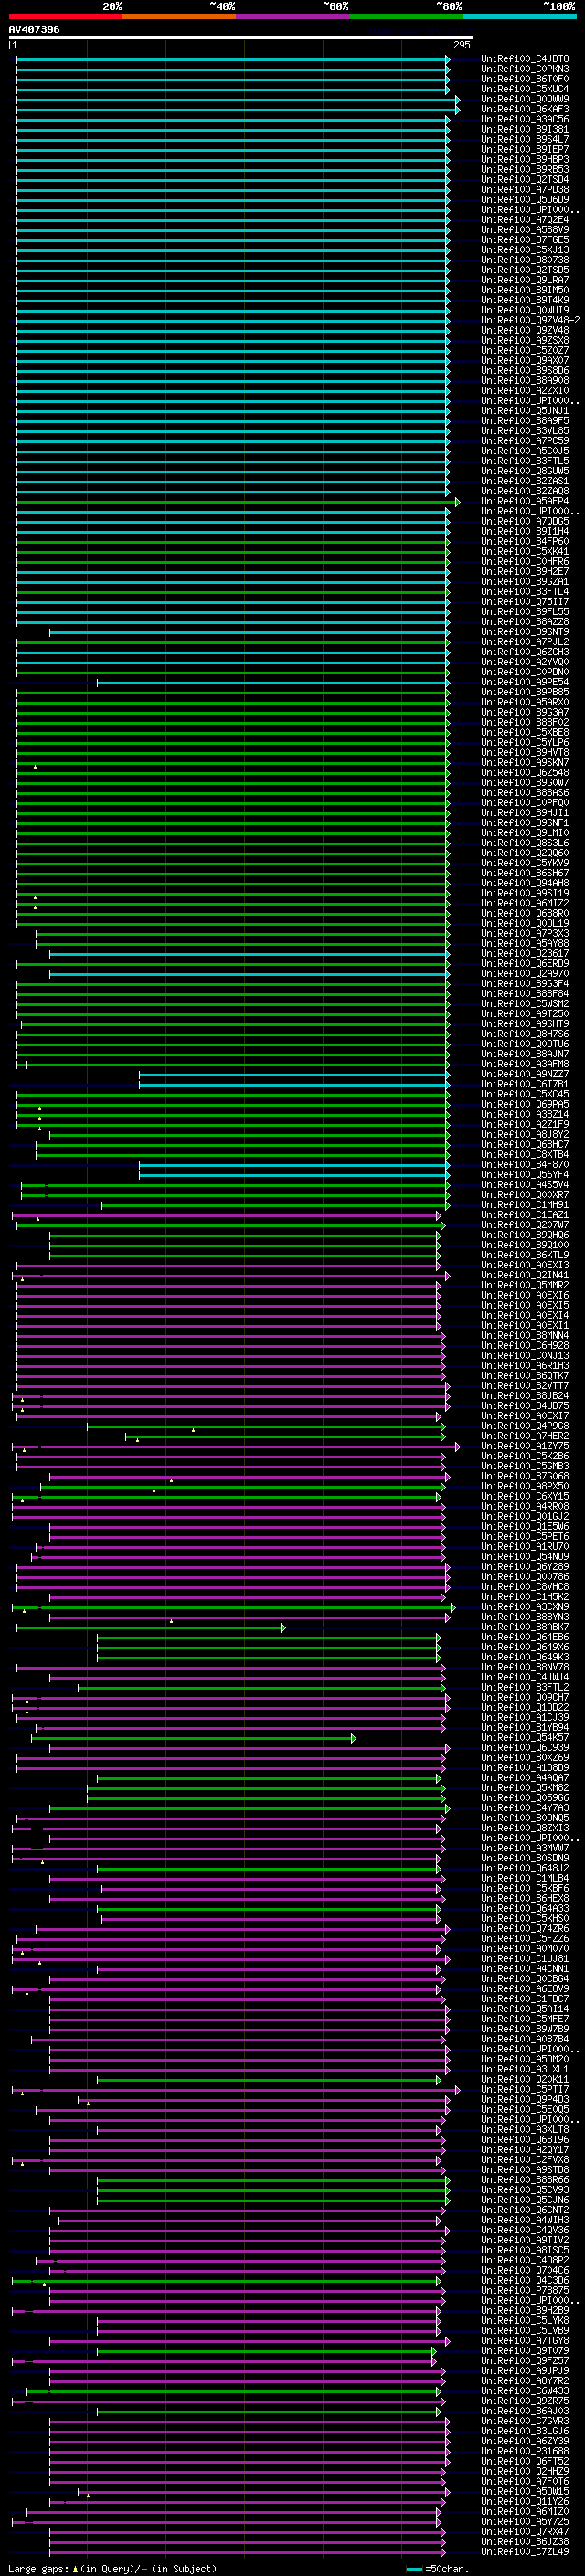The image size is (585, 2576).
Task: Click the =50char. scale legend
Action: click(439, 2568)
